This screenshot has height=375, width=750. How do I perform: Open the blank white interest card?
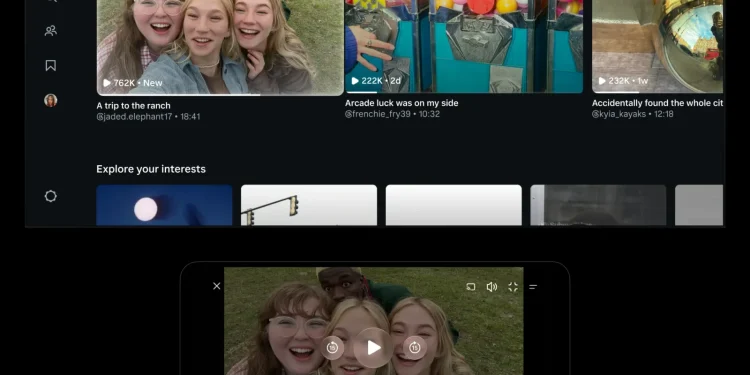tap(453, 205)
